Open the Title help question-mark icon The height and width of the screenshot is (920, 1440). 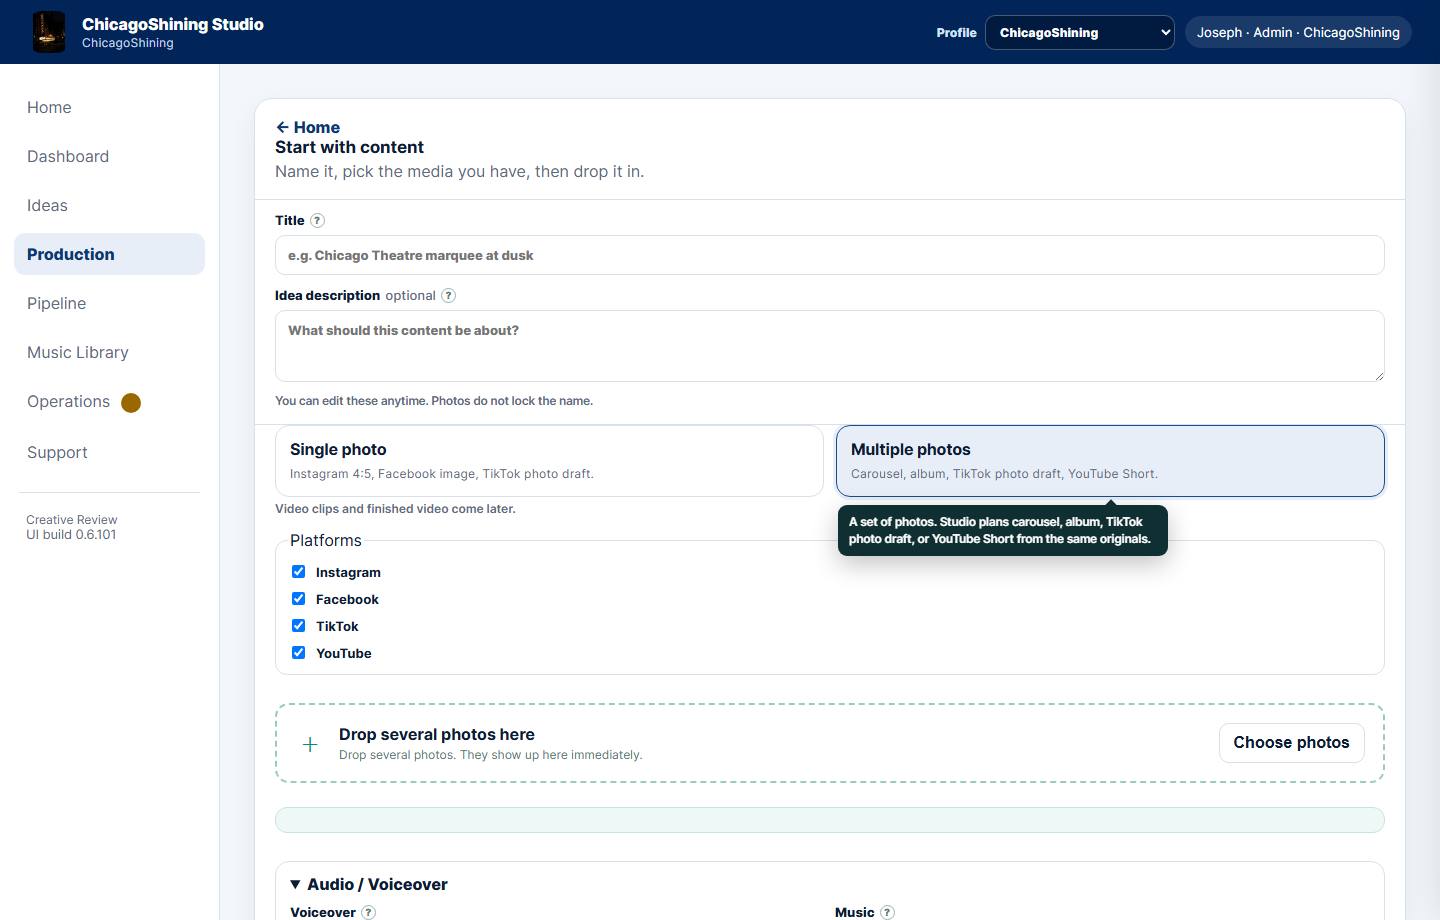[317, 220]
